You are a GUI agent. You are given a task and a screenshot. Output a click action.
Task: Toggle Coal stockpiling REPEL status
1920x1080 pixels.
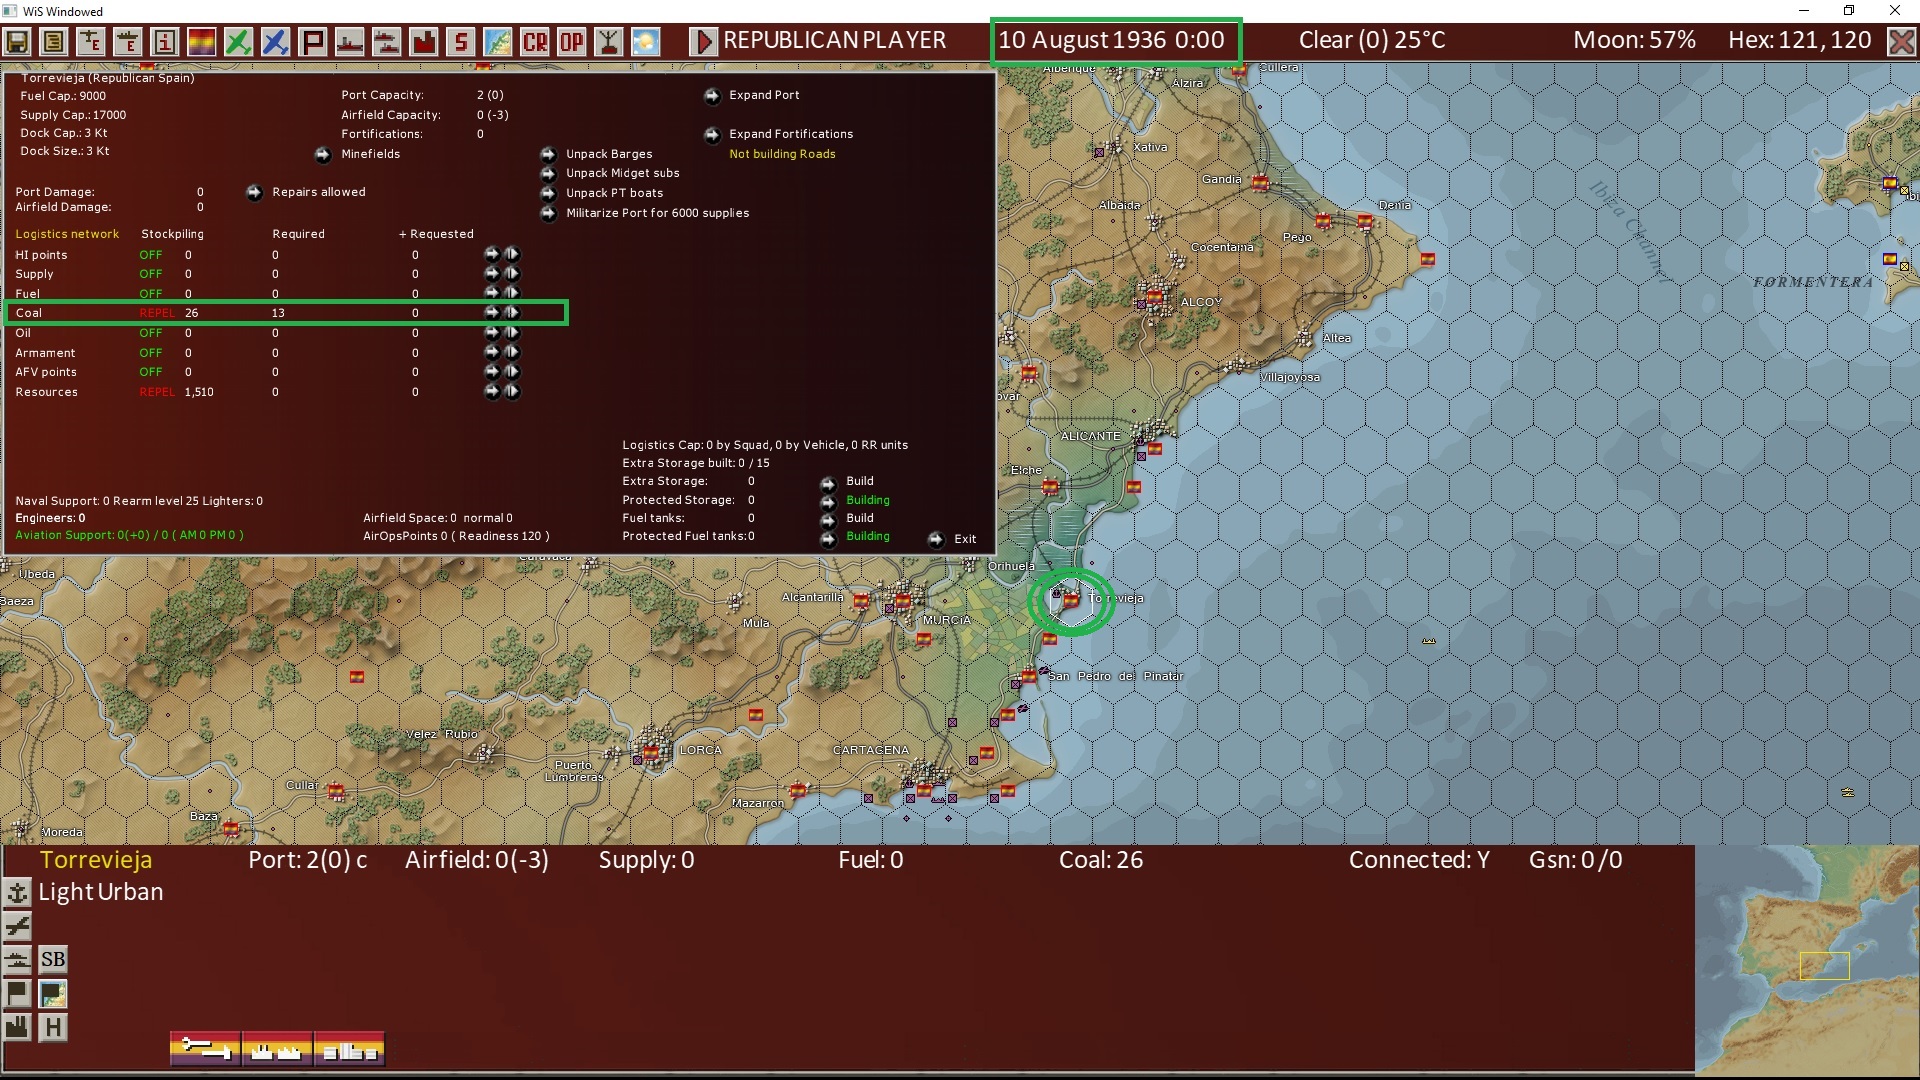click(156, 313)
